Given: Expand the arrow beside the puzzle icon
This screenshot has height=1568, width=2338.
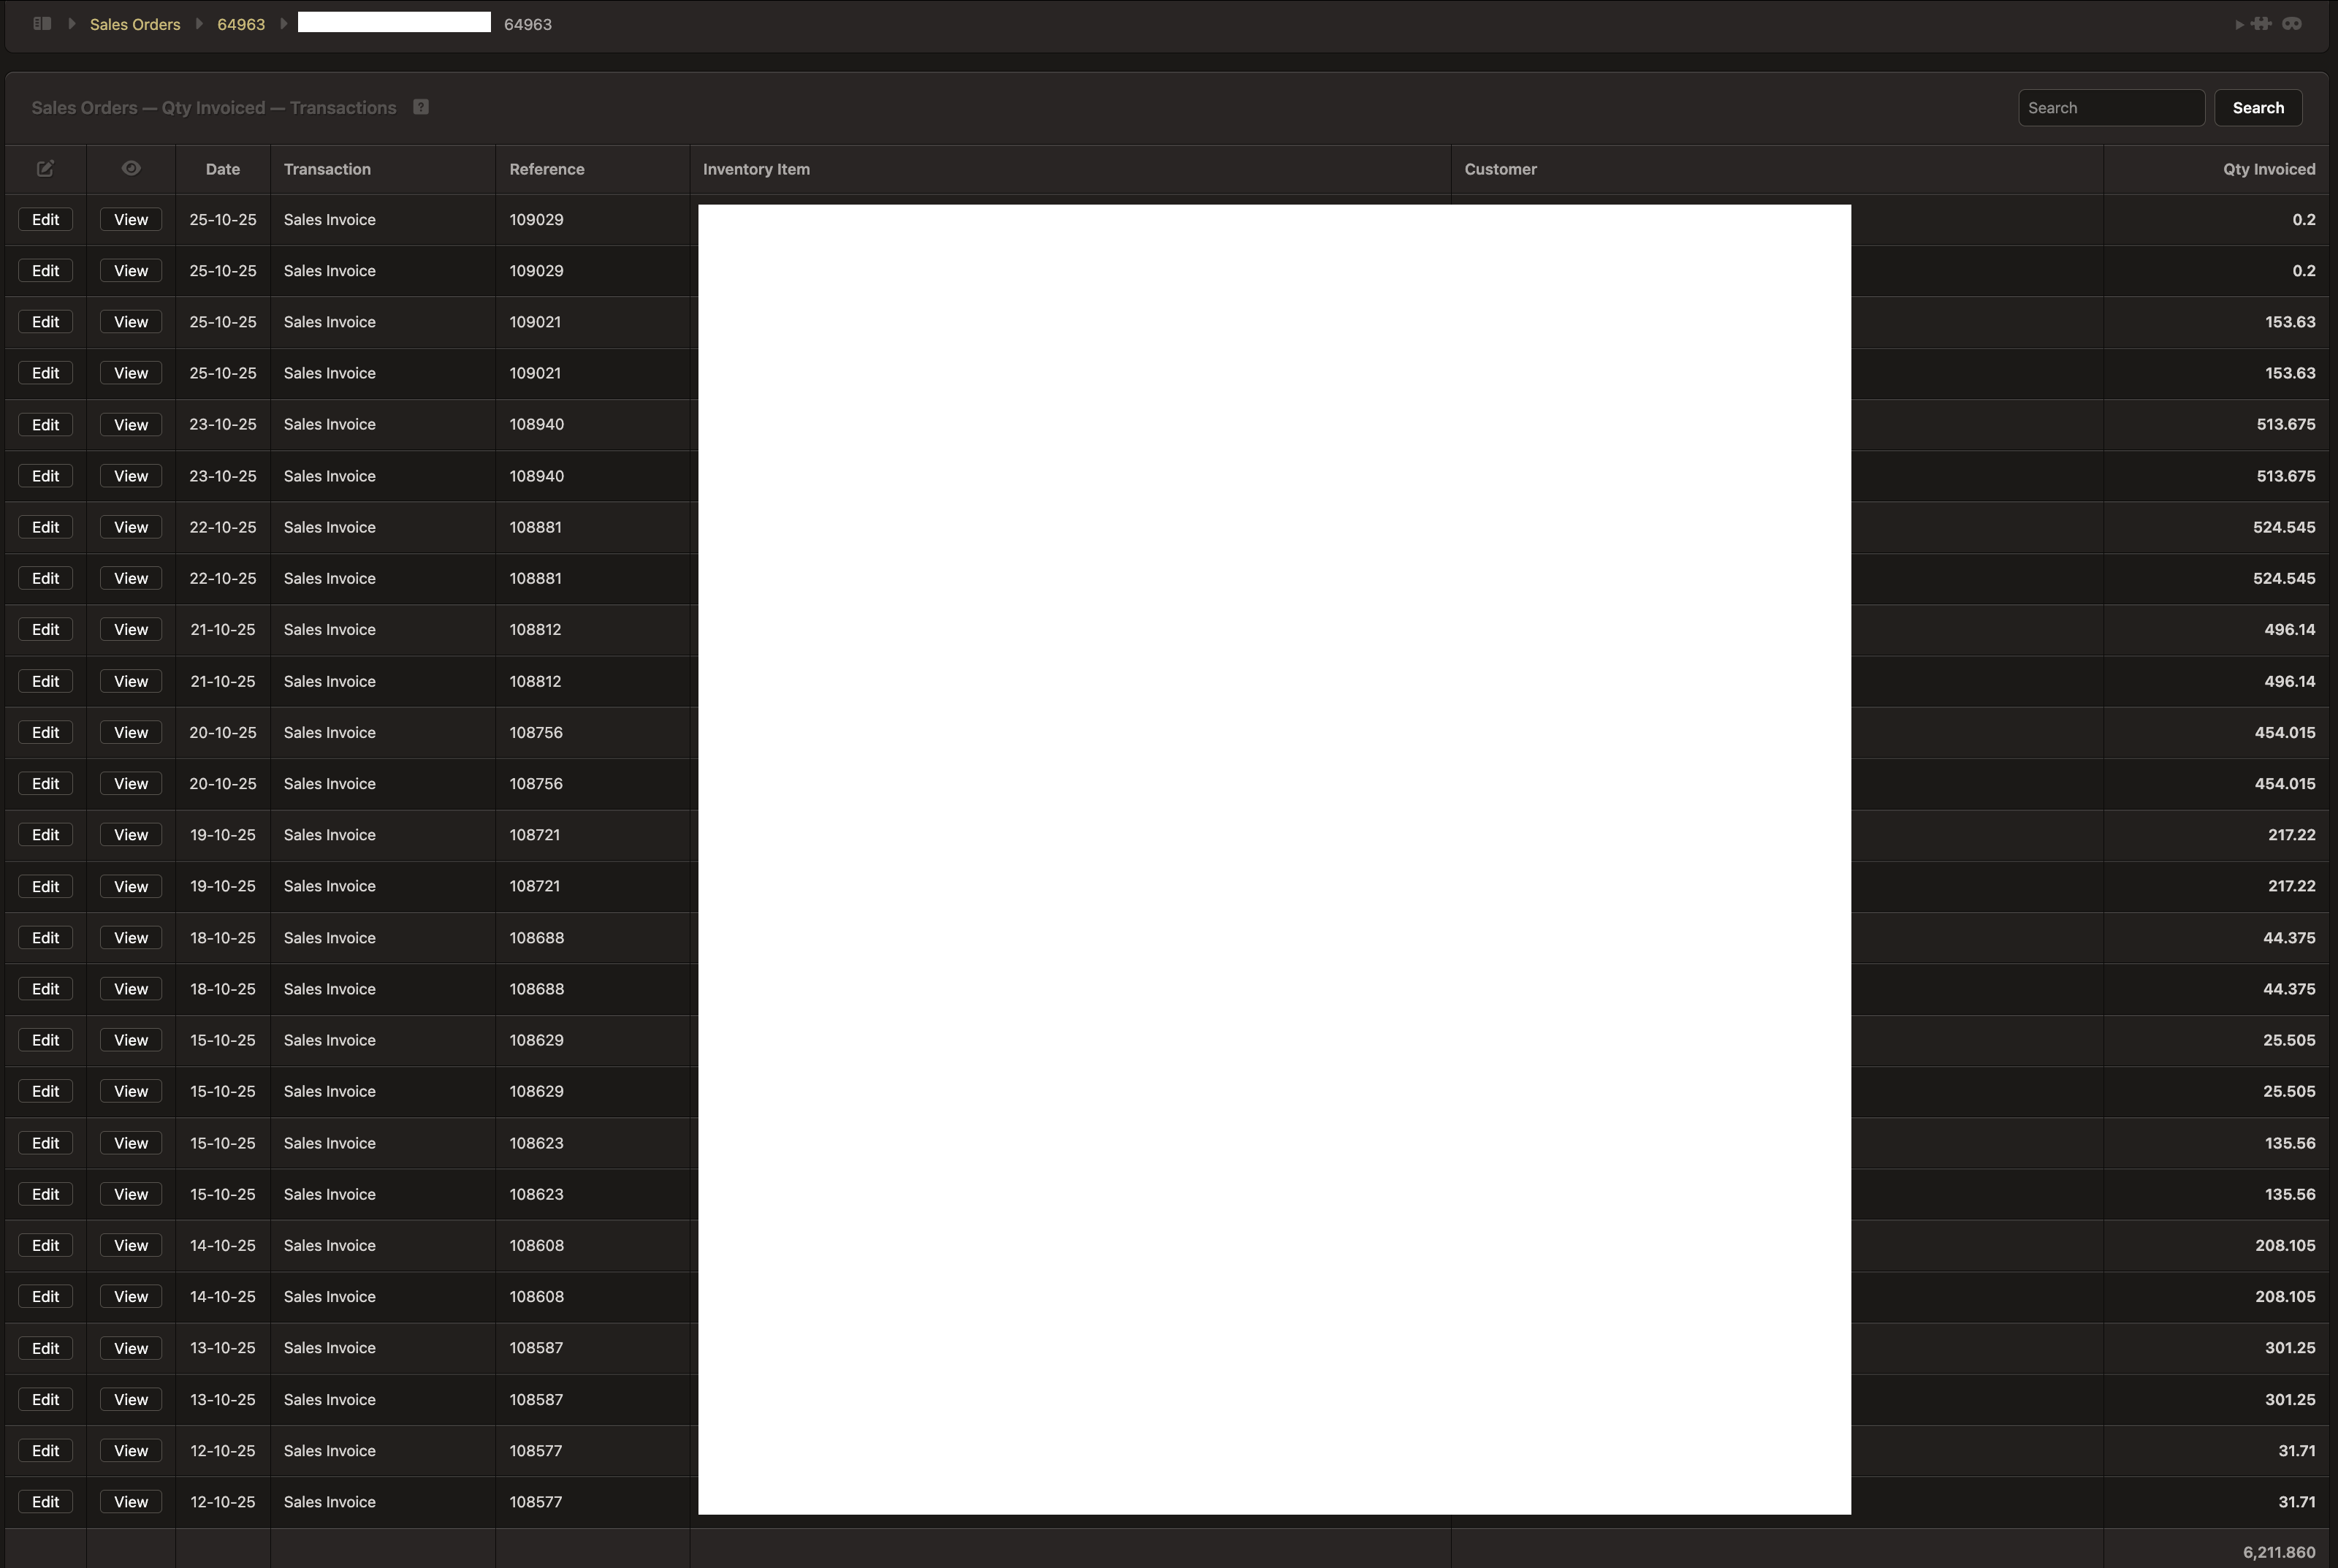Looking at the screenshot, I should tap(2240, 24).
